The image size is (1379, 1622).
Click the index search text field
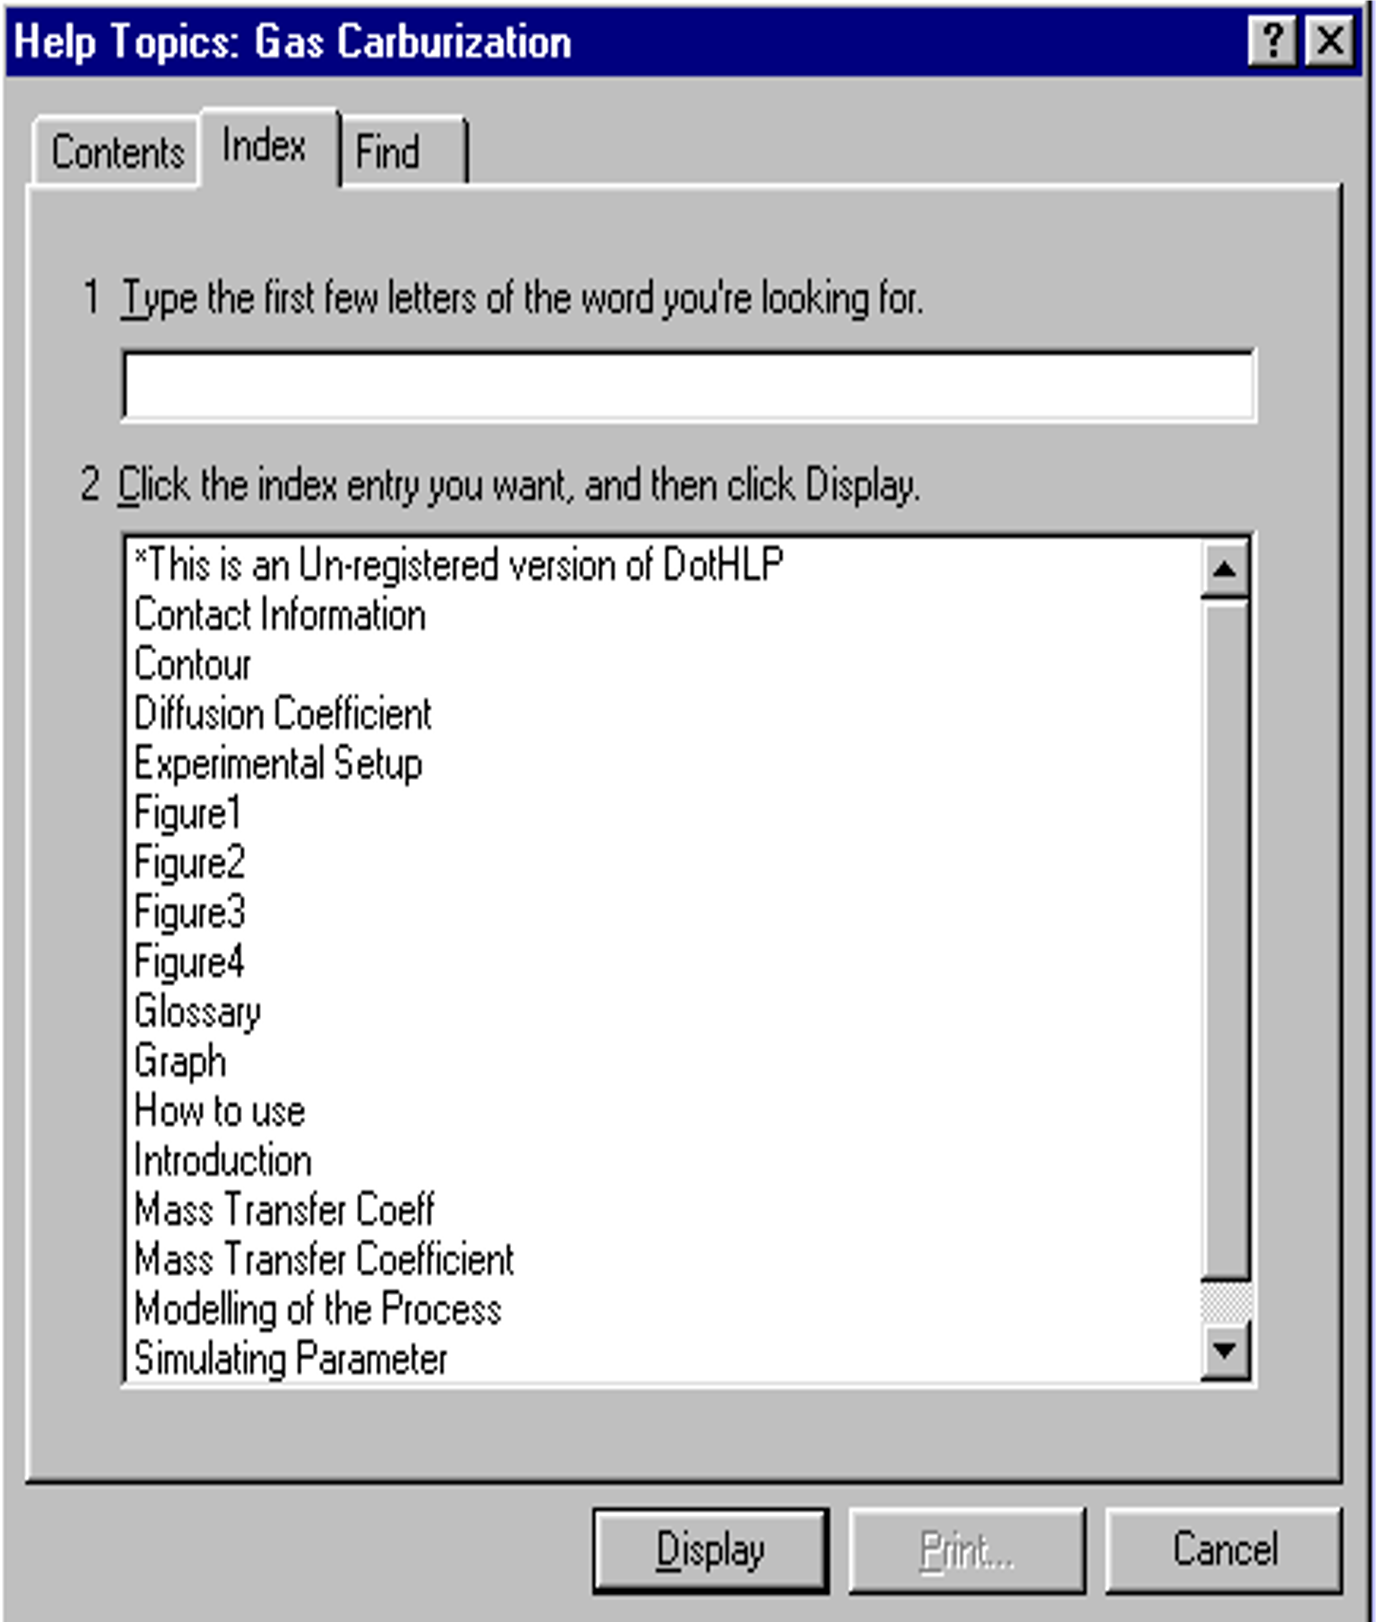(688, 384)
